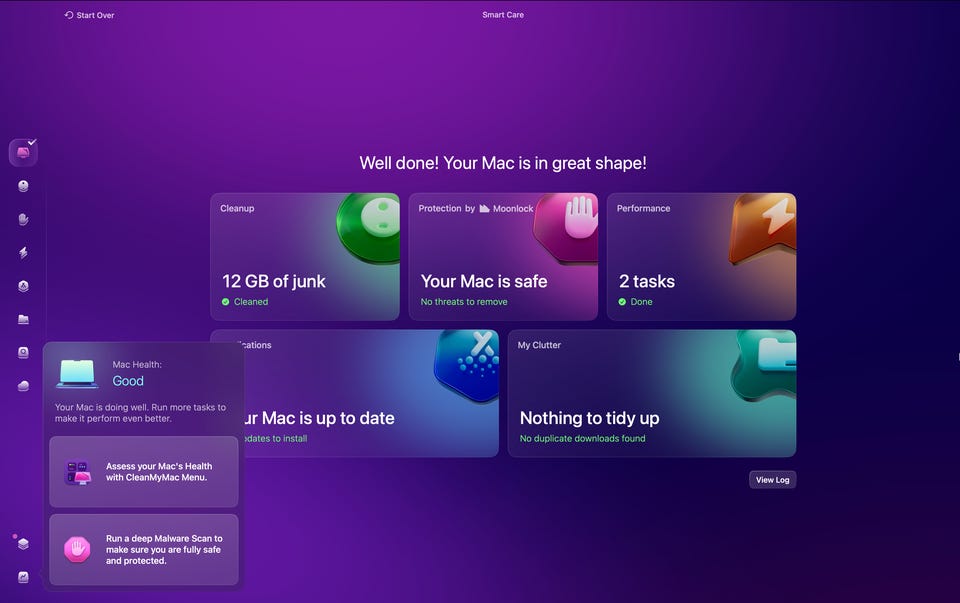Open the My Clutter Nothing to tidy up card

pyautogui.click(x=652, y=394)
